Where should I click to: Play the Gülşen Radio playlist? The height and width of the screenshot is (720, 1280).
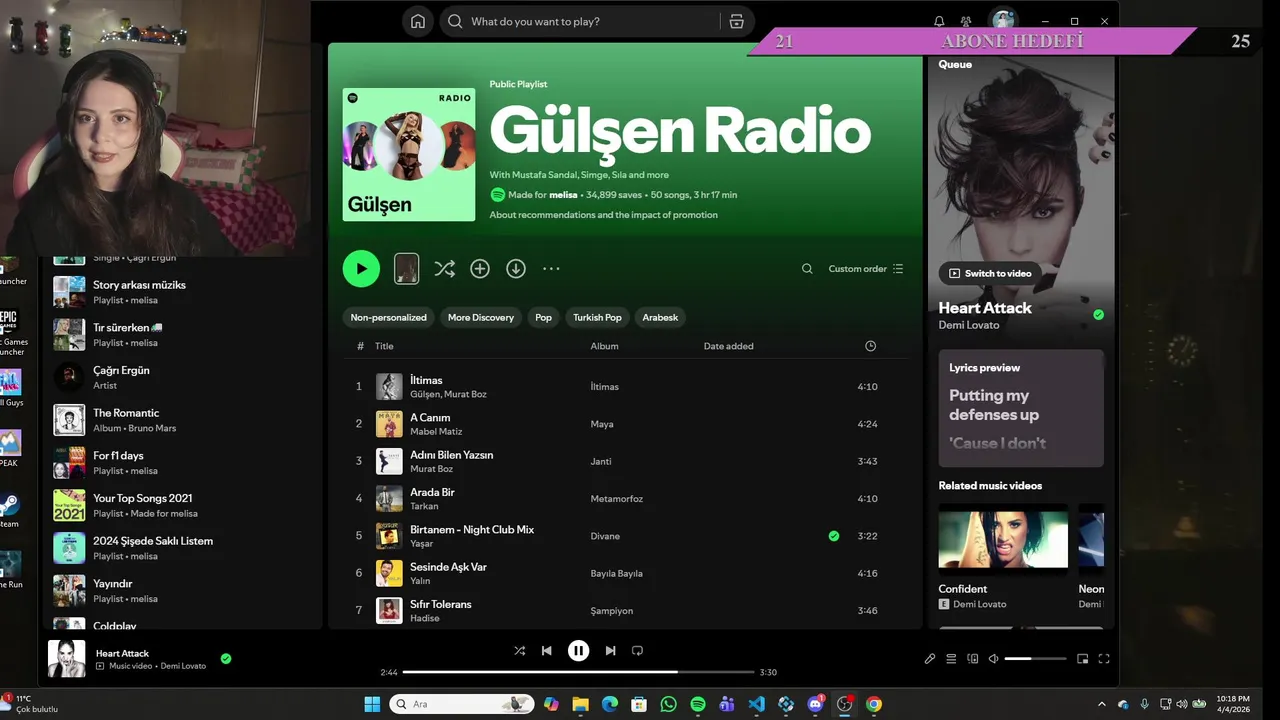361,268
